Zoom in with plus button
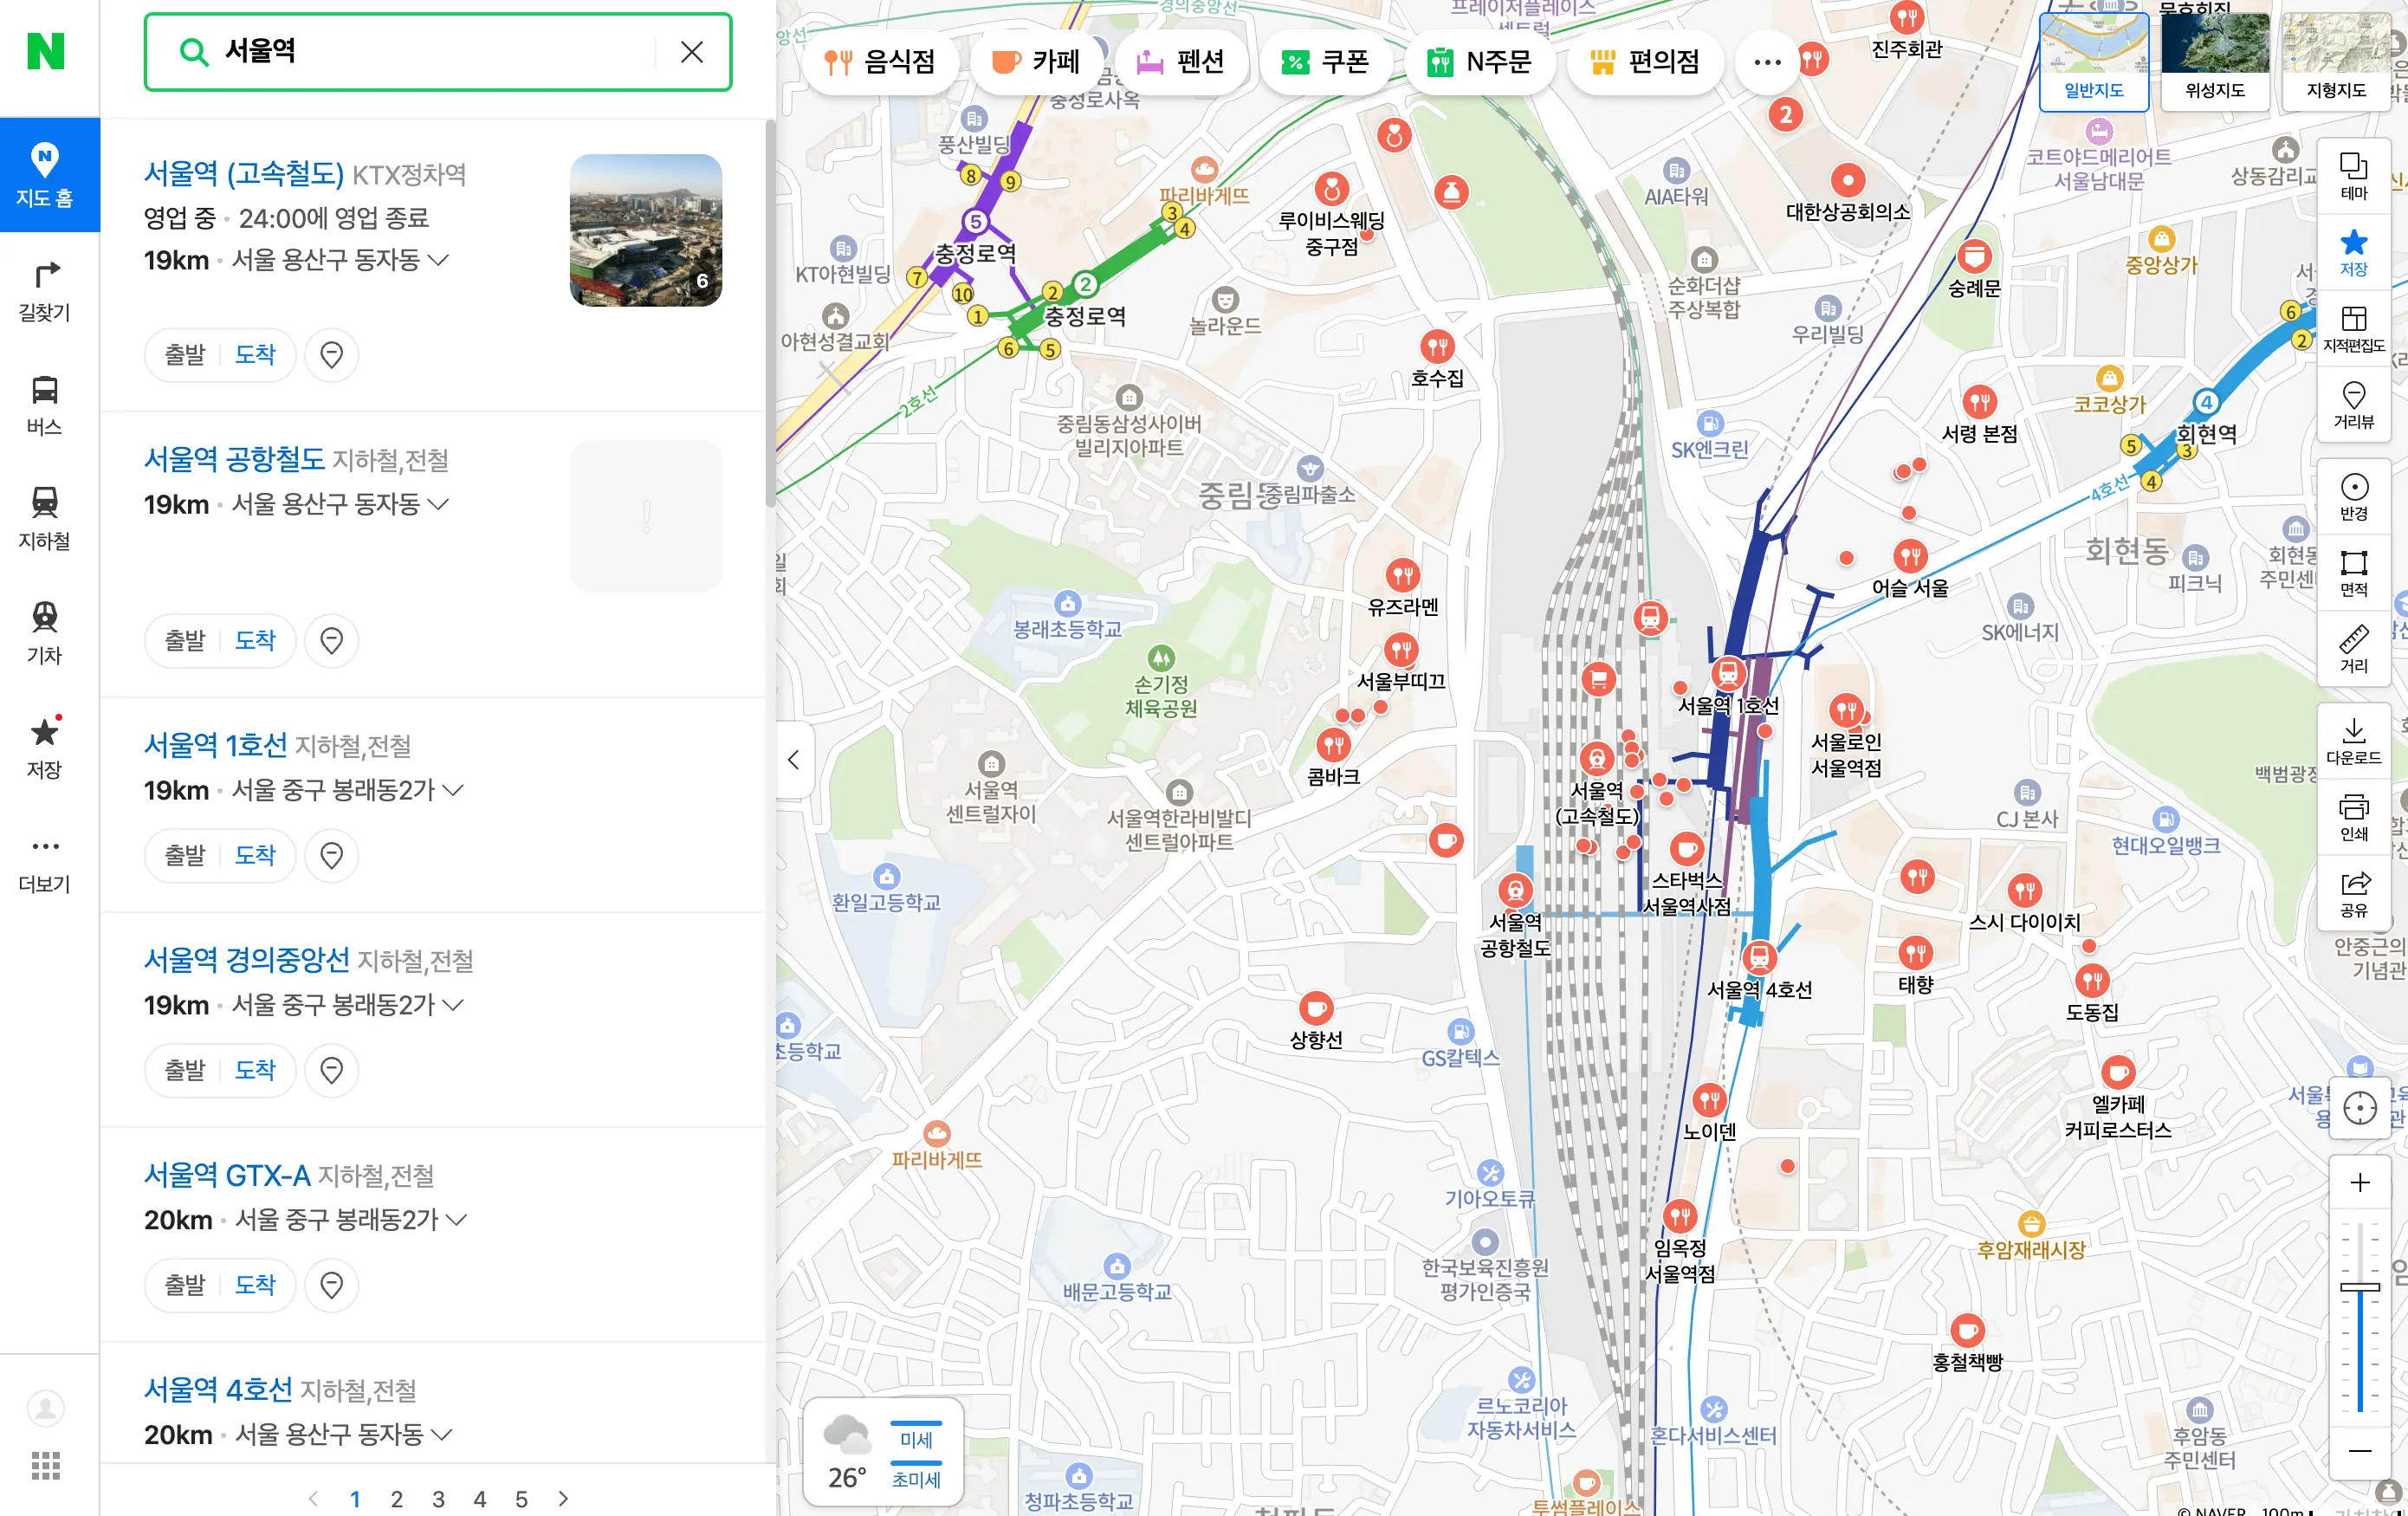 (2359, 1183)
